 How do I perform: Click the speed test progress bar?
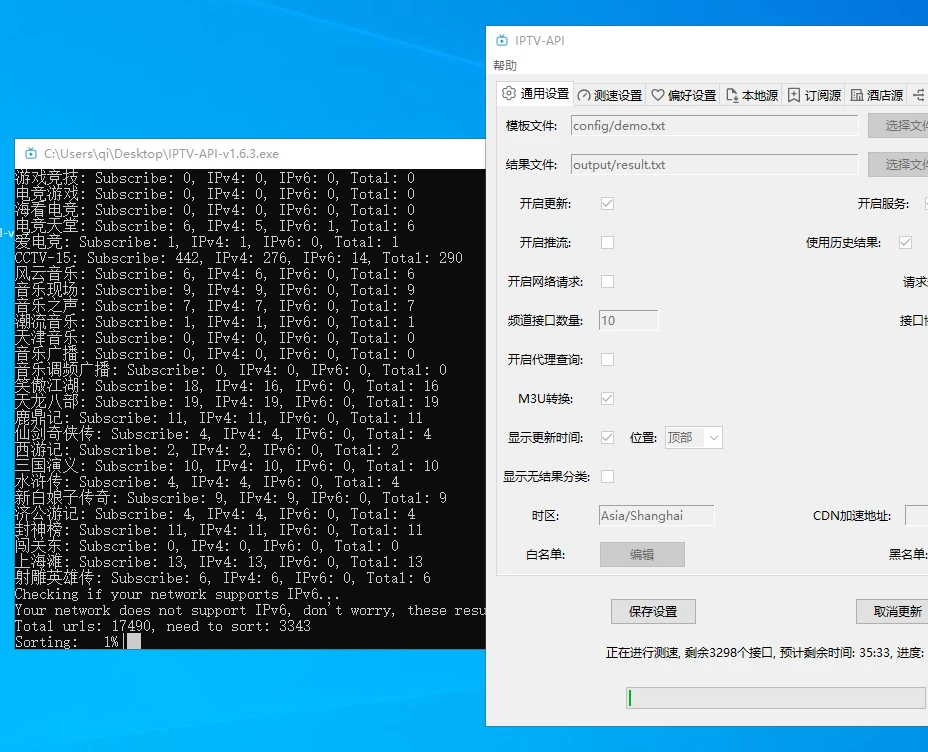[x=776, y=698]
